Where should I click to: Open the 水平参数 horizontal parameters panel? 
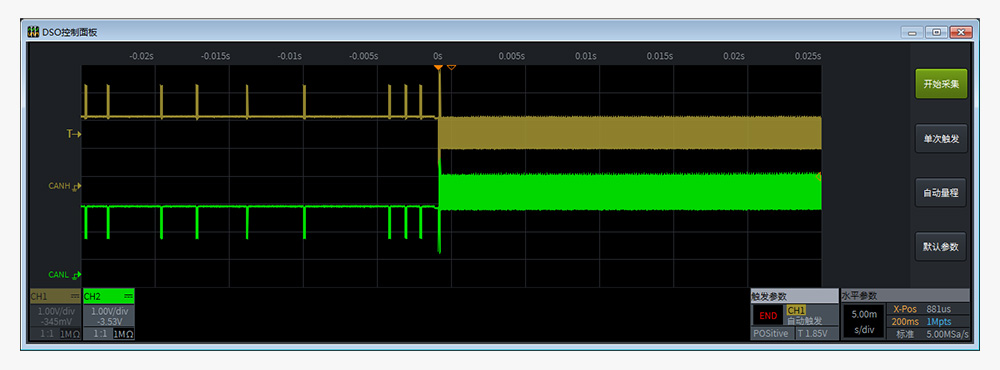[x=905, y=295]
